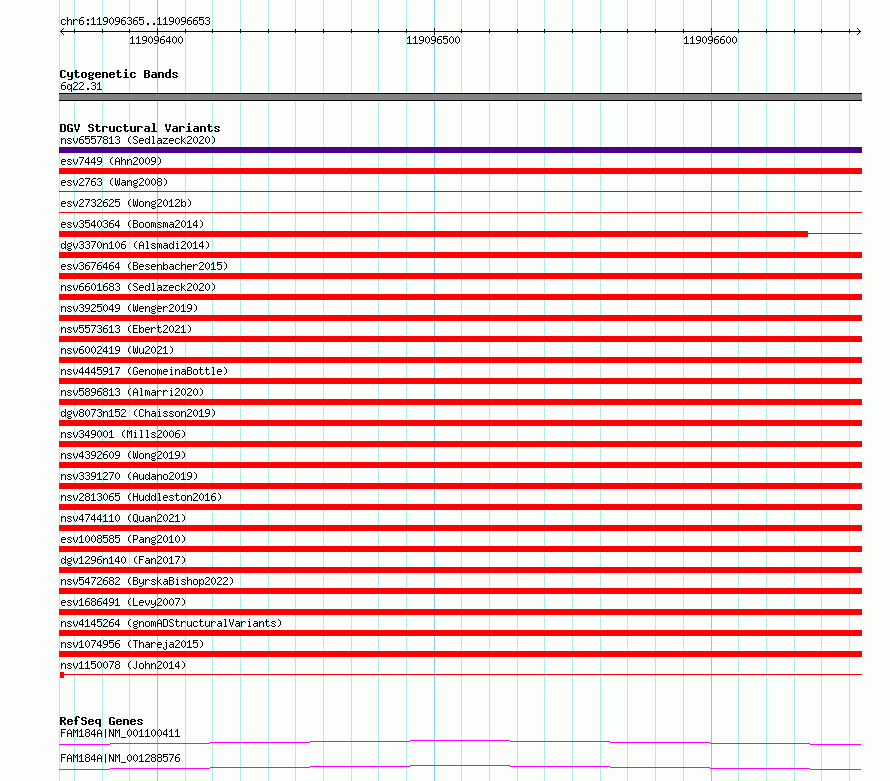Click the blue bar under nsv6557813

pyautogui.click(x=460, y=150)
